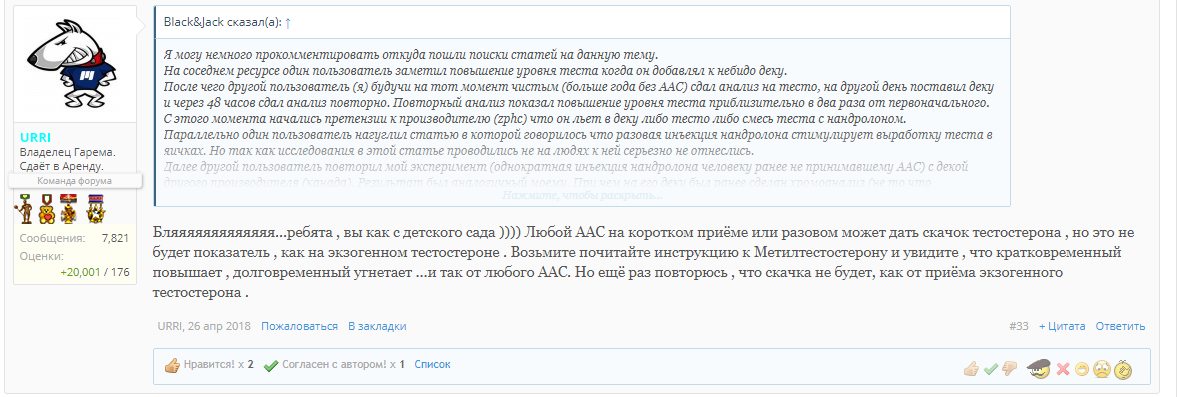Expand the quote via 'Нажмите, чтобы раскрыть...'
This screenshot has height=397, width=1177.
[582, 195]
